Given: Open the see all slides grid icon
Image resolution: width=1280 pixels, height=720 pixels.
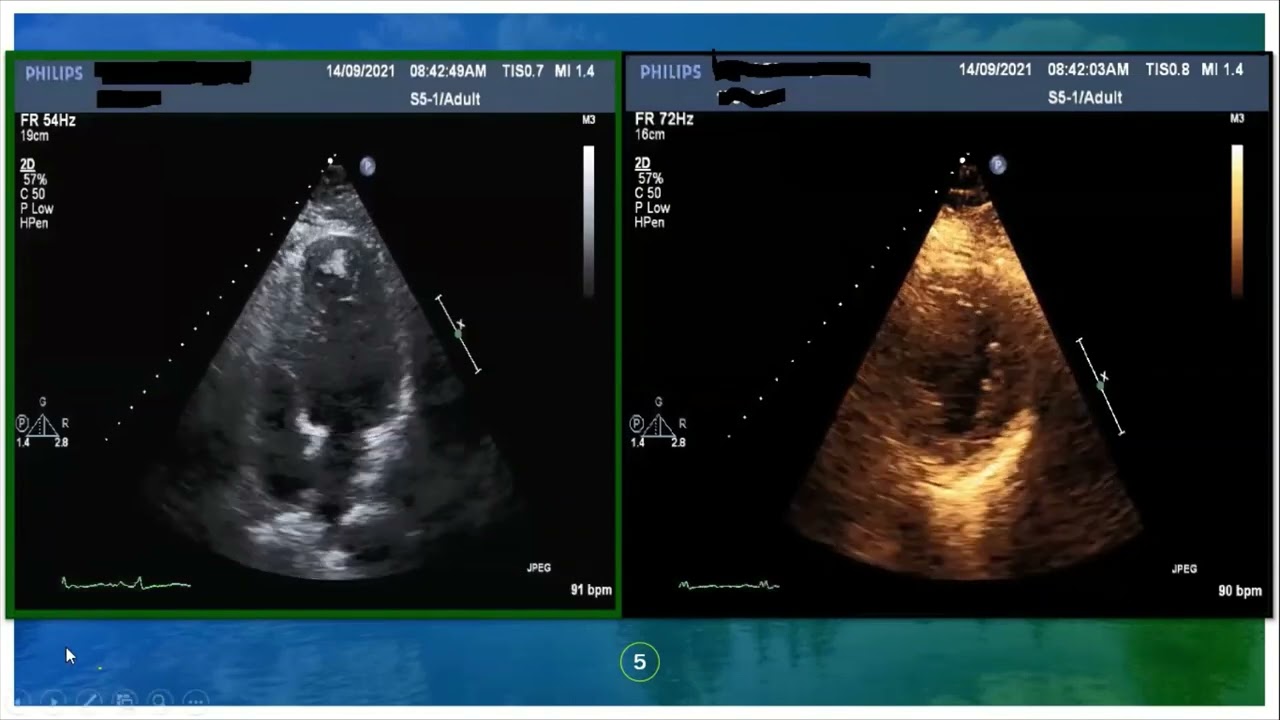Looking at the screenshot, I should 124,701.
